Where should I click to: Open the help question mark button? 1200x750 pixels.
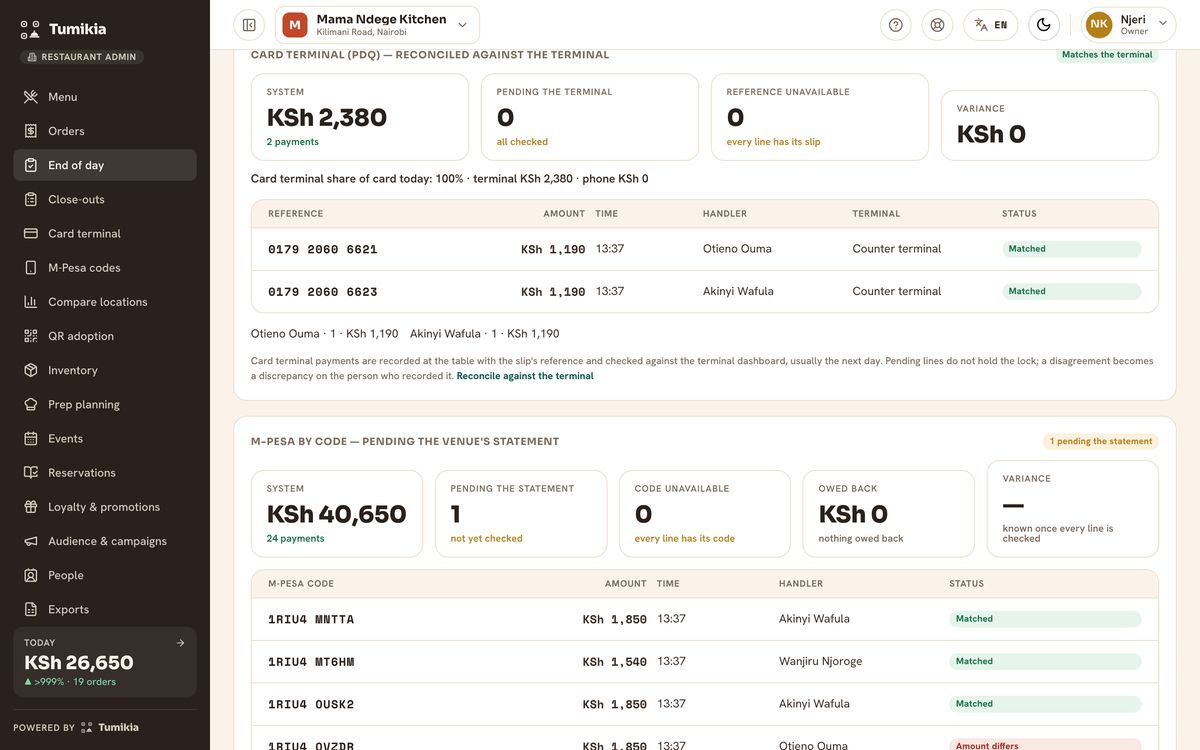896,25
